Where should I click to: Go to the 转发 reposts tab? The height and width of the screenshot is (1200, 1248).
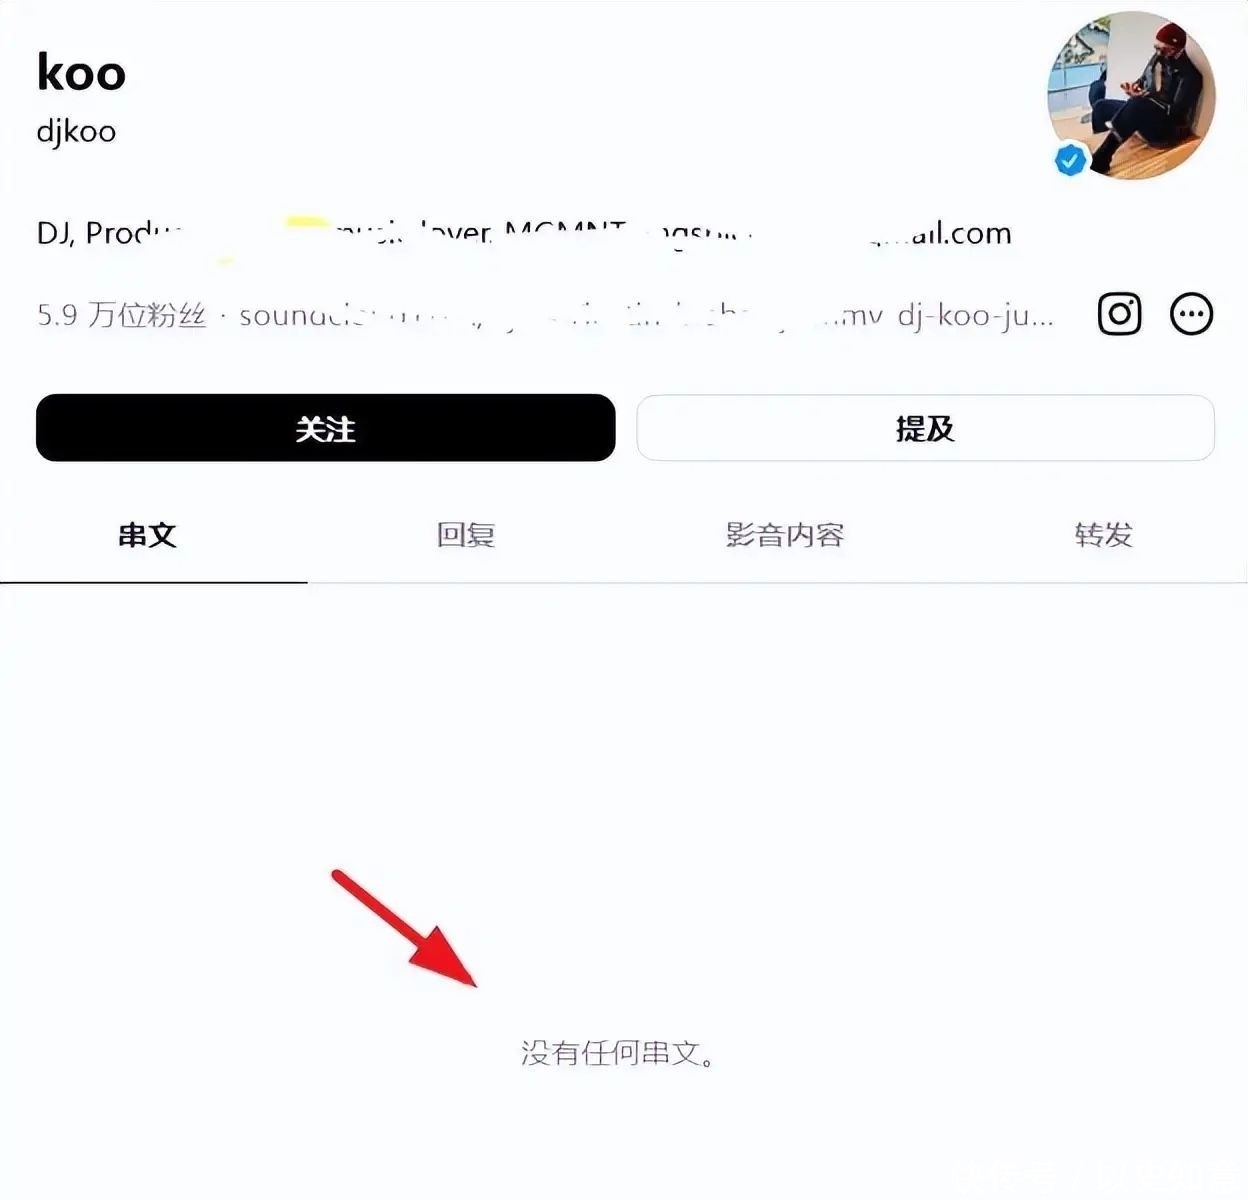coord(1104,535)
